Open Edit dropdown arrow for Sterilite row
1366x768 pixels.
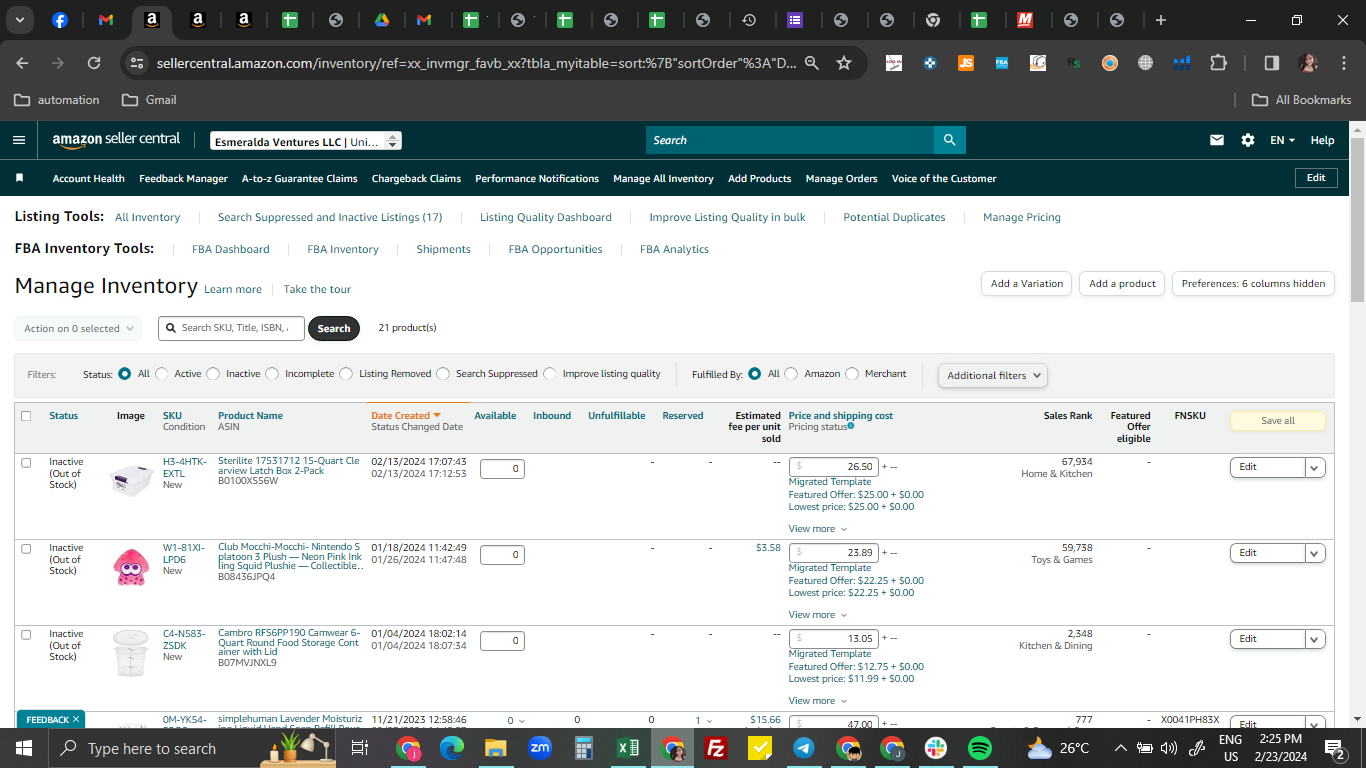click(x=1315, y=467)
